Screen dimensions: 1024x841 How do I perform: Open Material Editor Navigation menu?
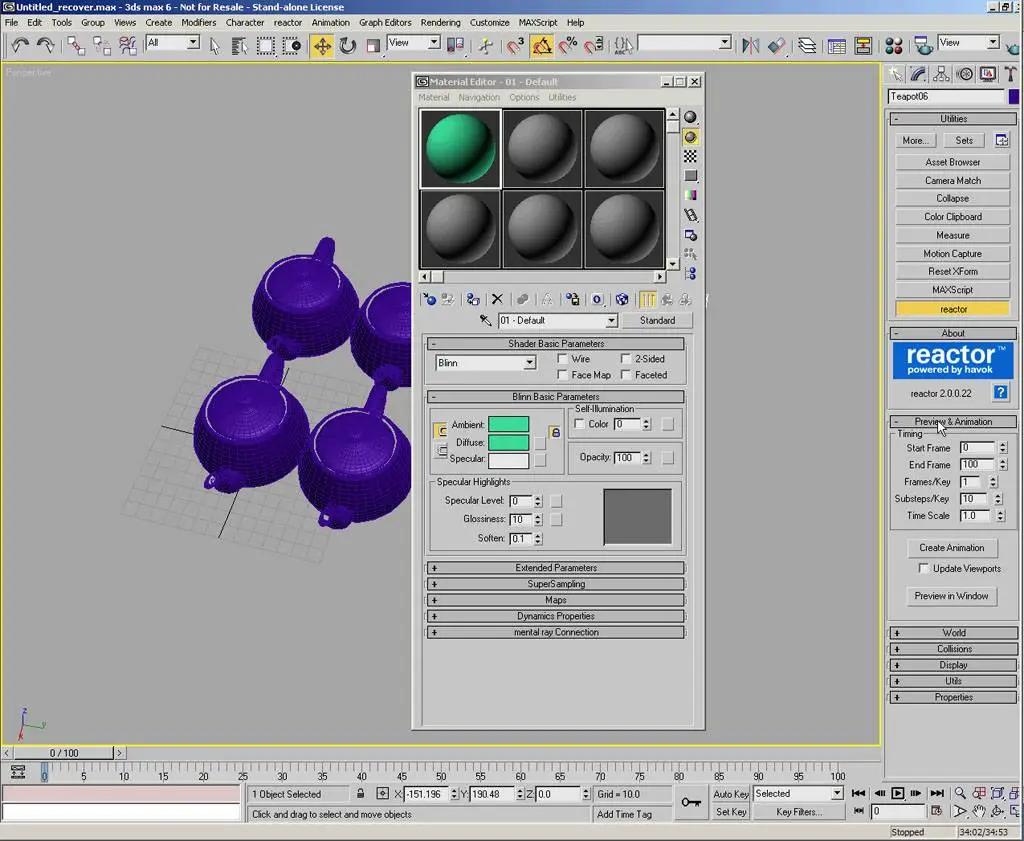(479, 97)
